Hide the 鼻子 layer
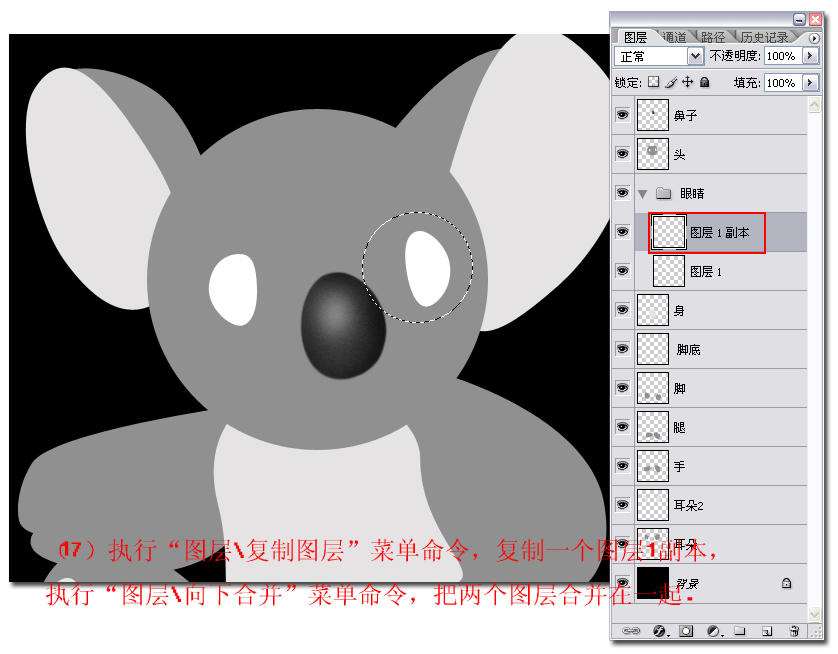Viewport: 838px width, 654px height. point(623,114)
